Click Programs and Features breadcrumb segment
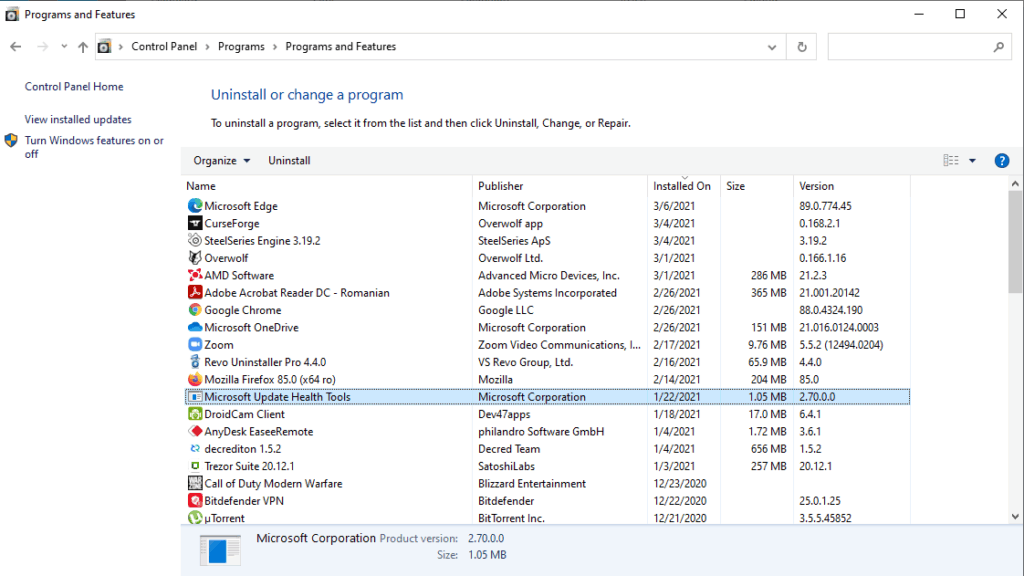 pos(341,46)
